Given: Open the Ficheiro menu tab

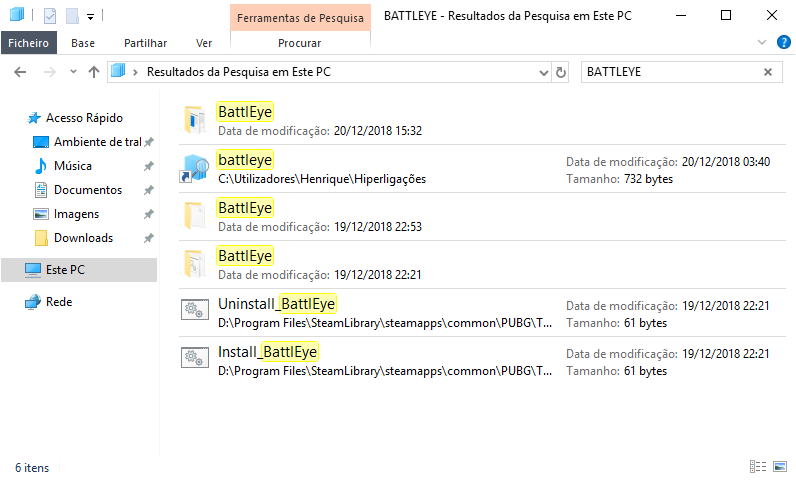Looking at the screenshot, I should tap(28, 43).
